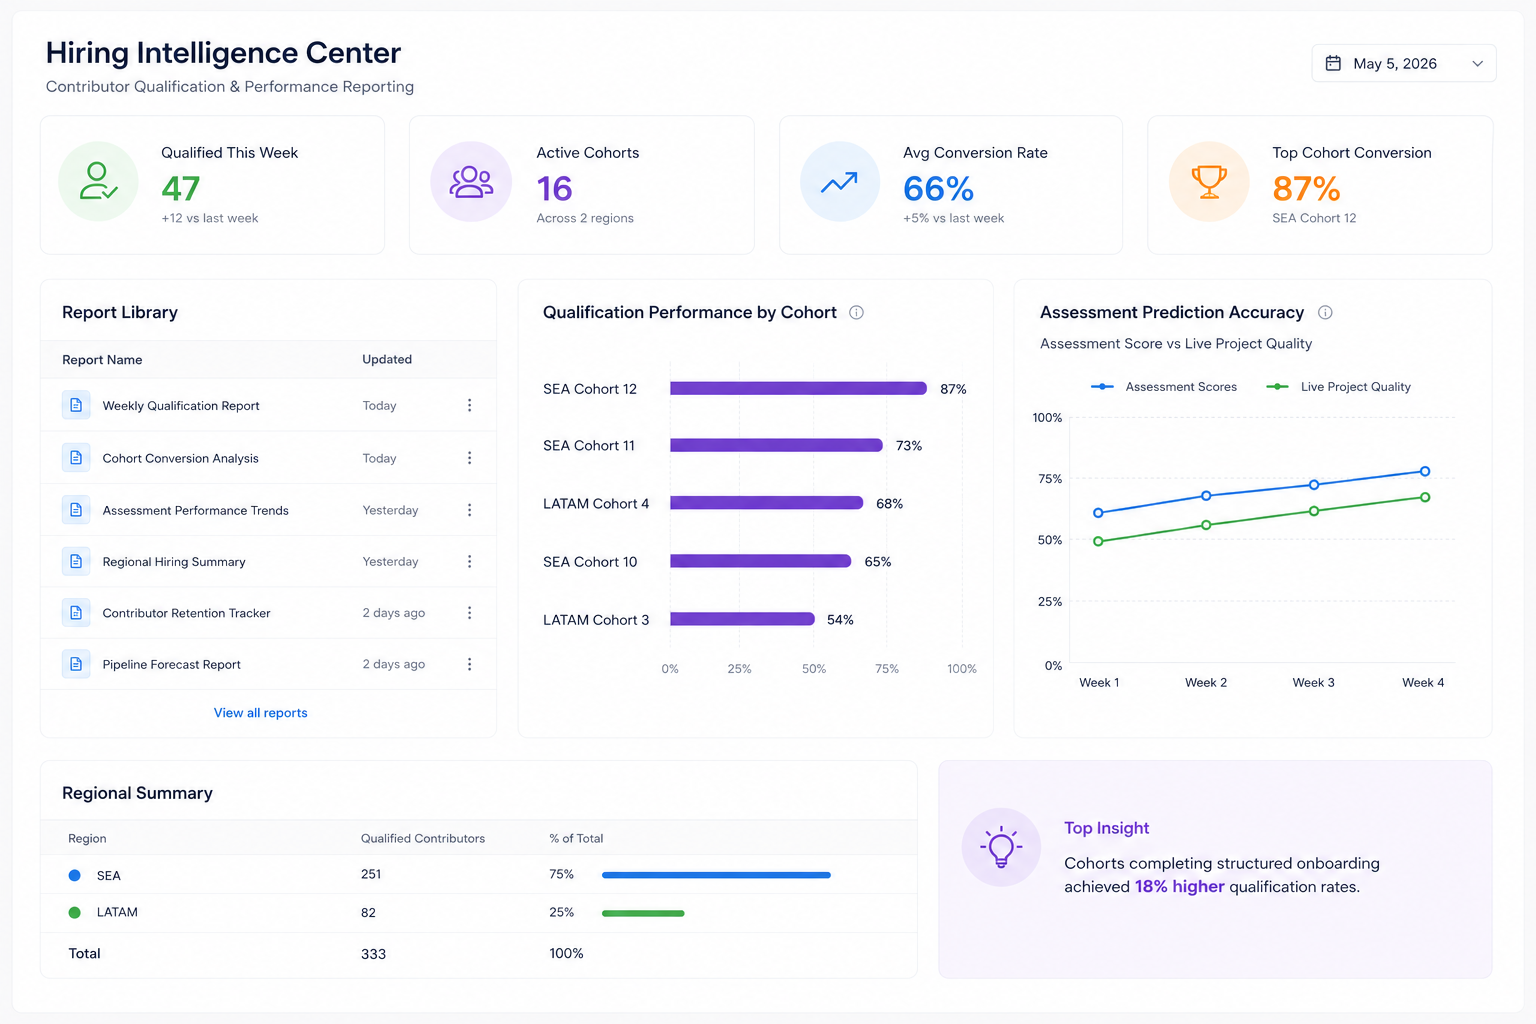Click the "SEA Cohort 11" chart label
The image size is (1536, 1024).
point(589,446)
